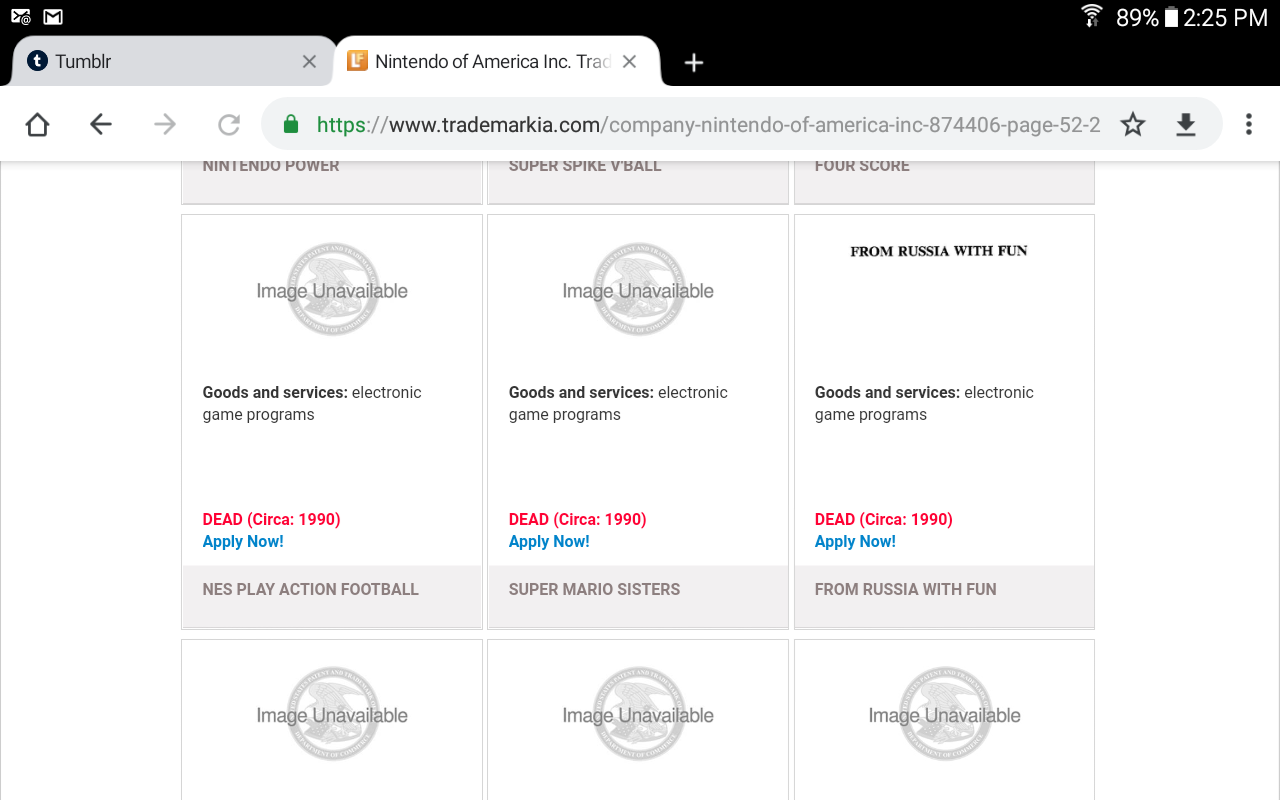Tap the Wi-Fi status icon
Viewport: 1280px width, 800px height.
1092,16
